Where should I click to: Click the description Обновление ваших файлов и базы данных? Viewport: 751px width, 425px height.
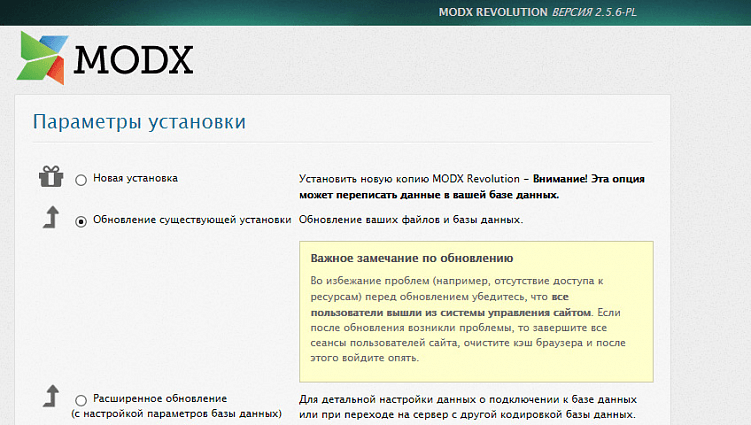[411, 219]
